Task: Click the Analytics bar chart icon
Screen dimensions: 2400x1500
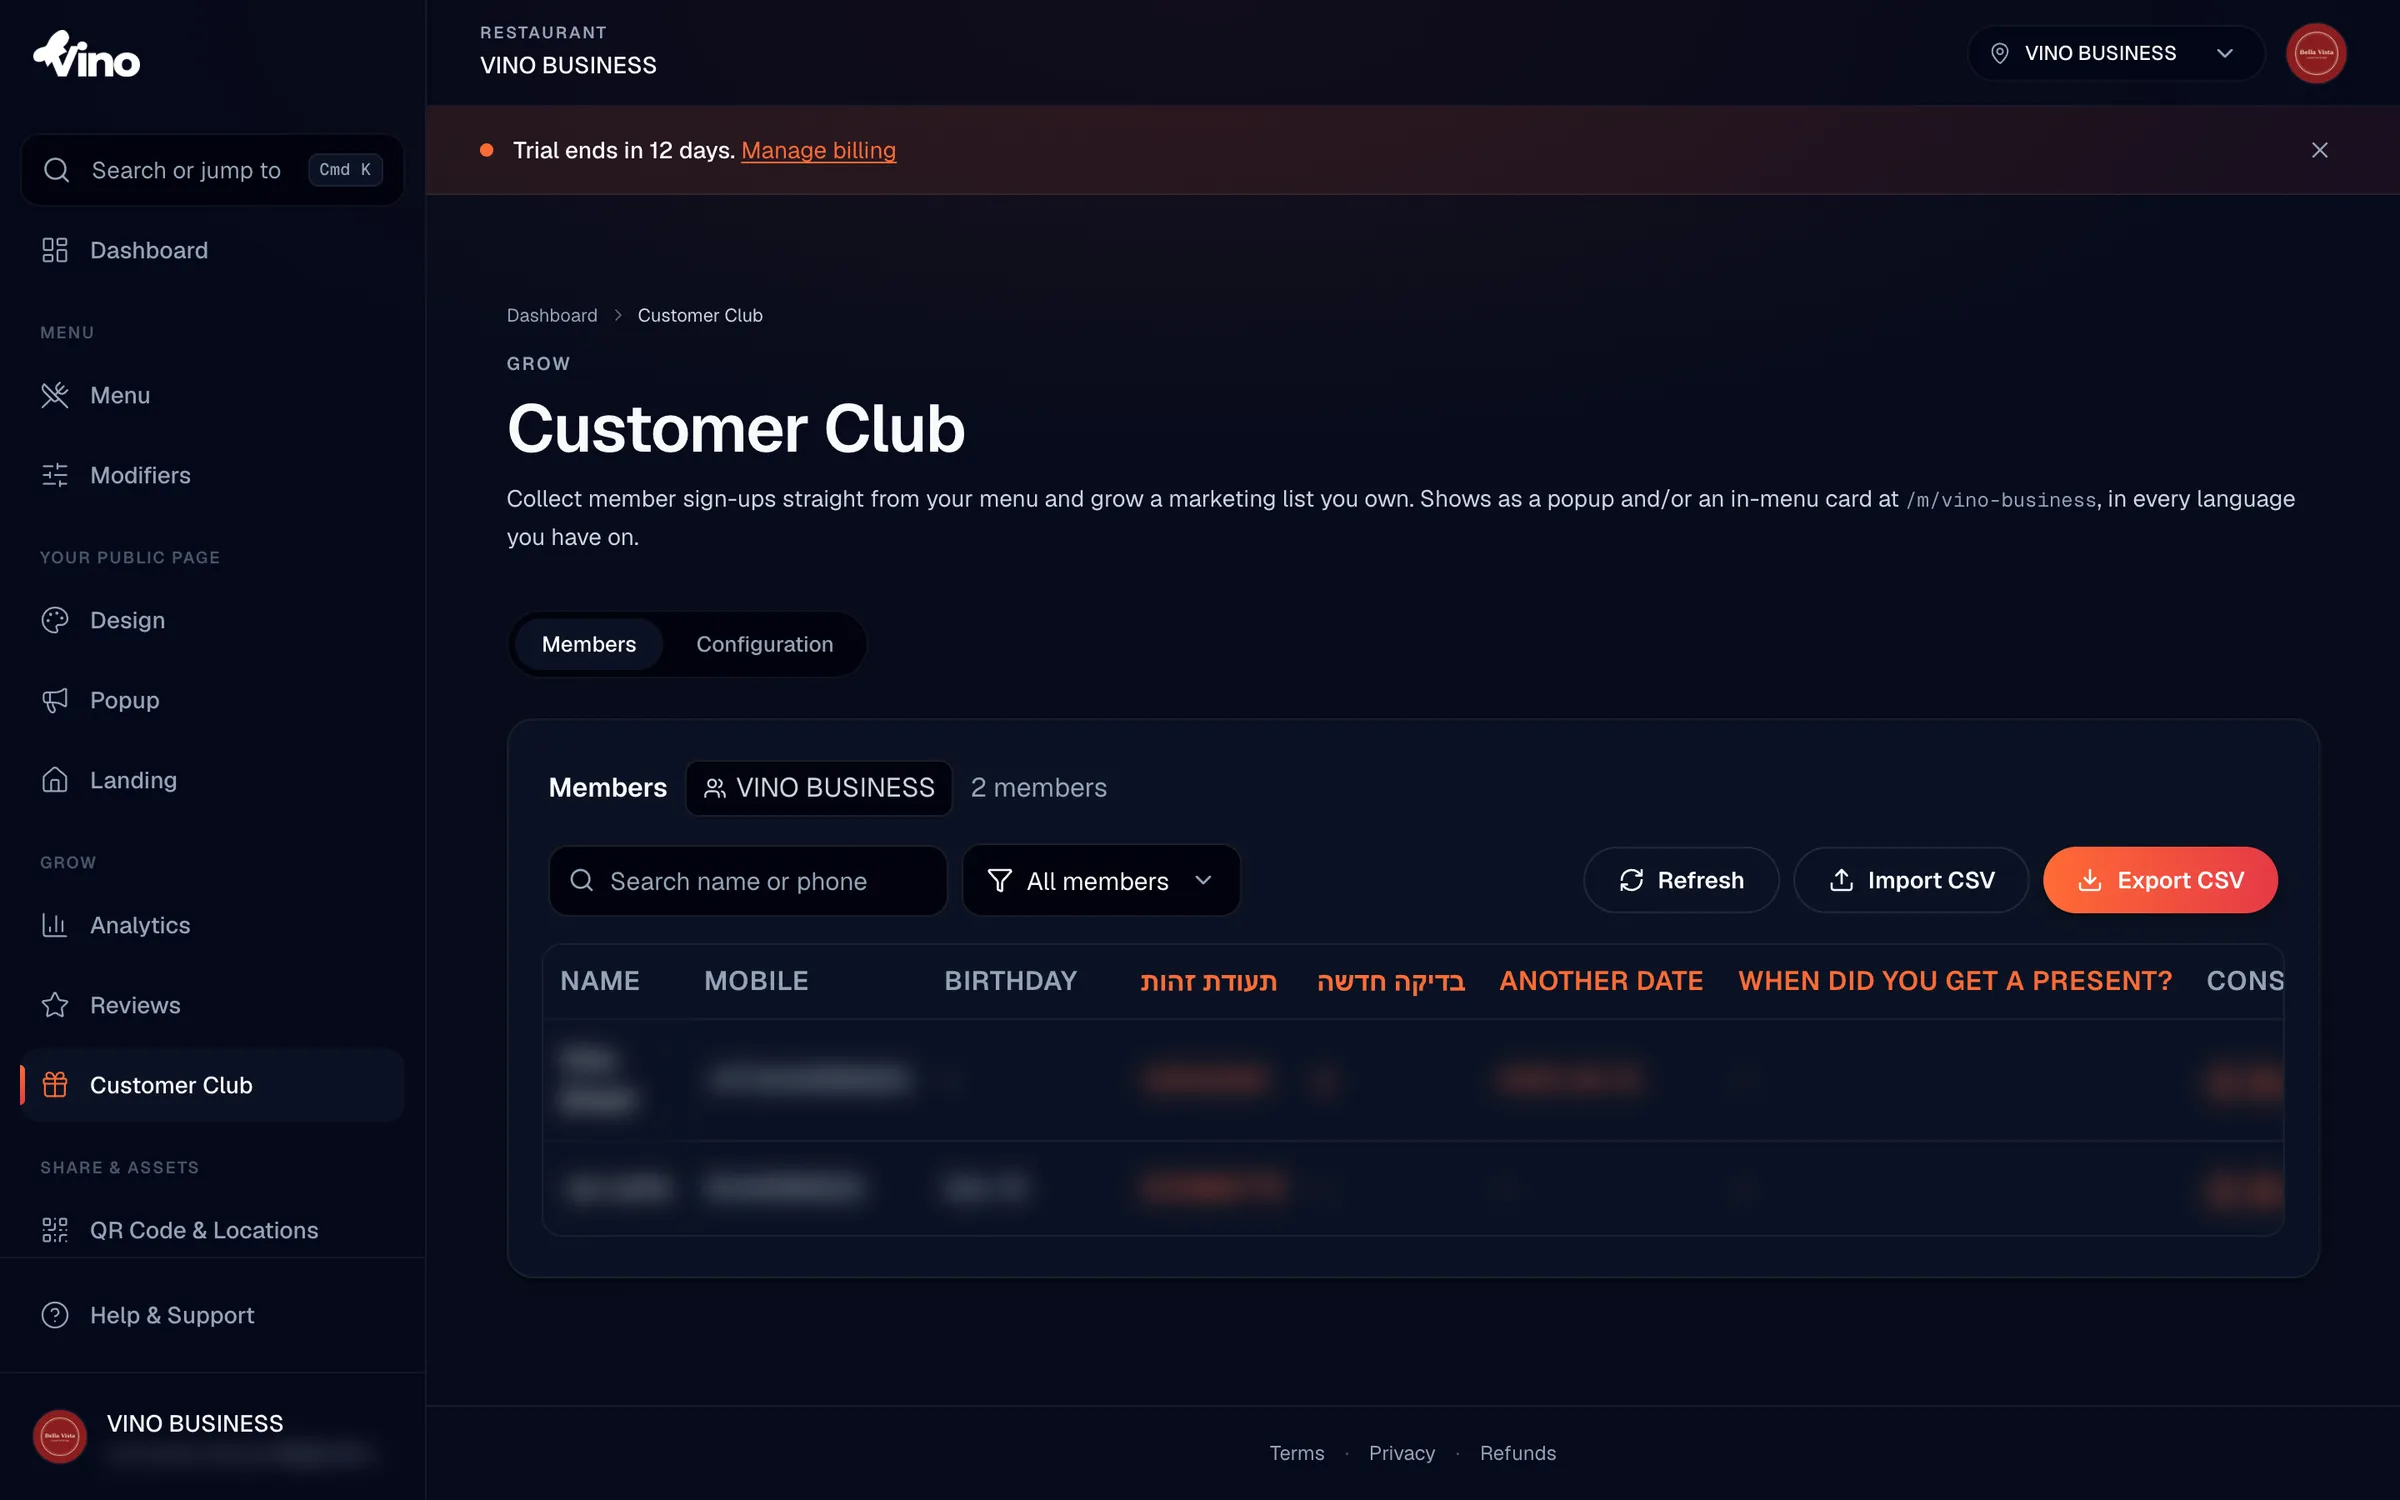Action: [55, 925]
